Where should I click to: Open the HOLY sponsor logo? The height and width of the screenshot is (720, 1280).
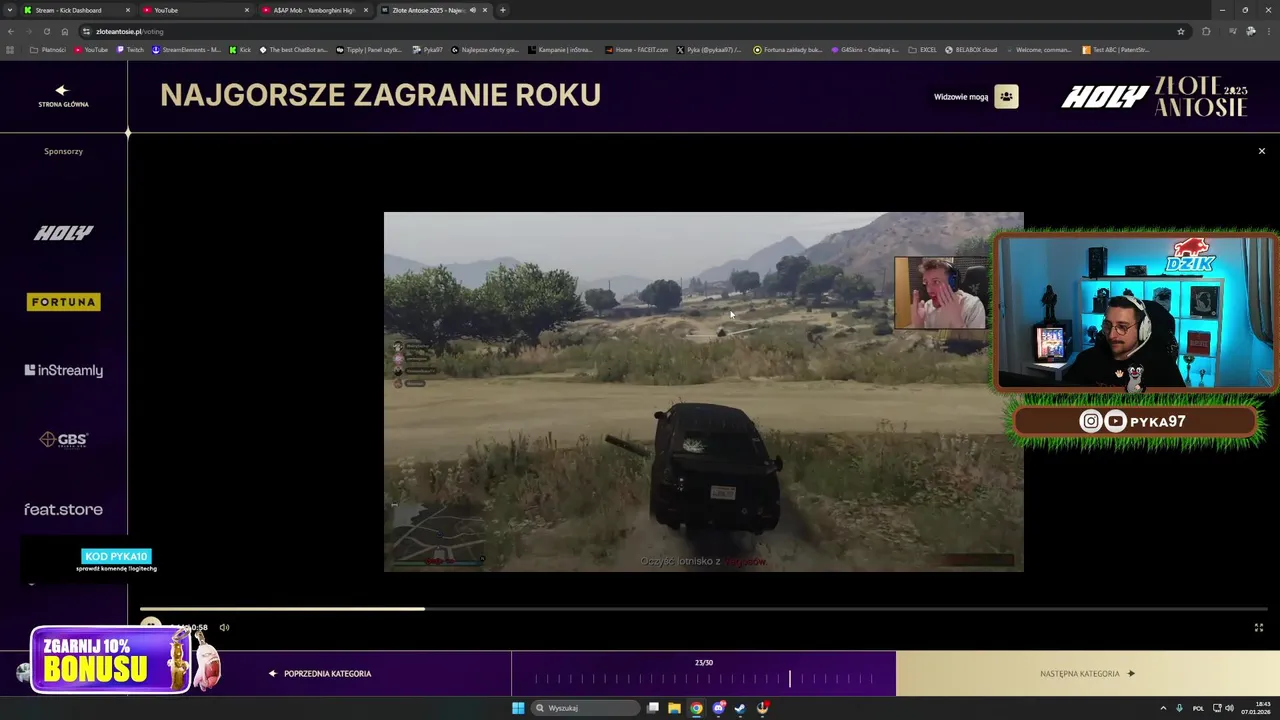pyautogui.click(x=63, y=233)
